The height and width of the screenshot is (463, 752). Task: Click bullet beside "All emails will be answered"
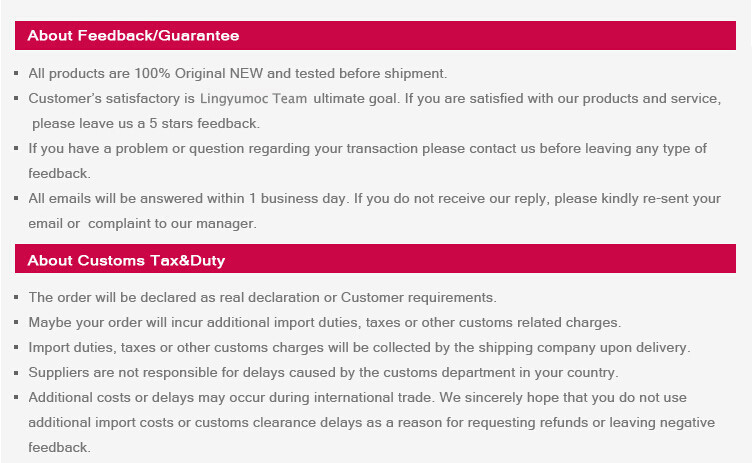[x=17, y=199]
